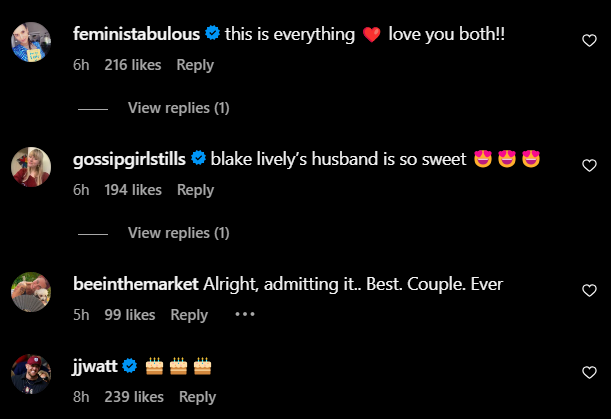
Task: View the 239 likes on jjwatt comment
Action: pos(134,397)
